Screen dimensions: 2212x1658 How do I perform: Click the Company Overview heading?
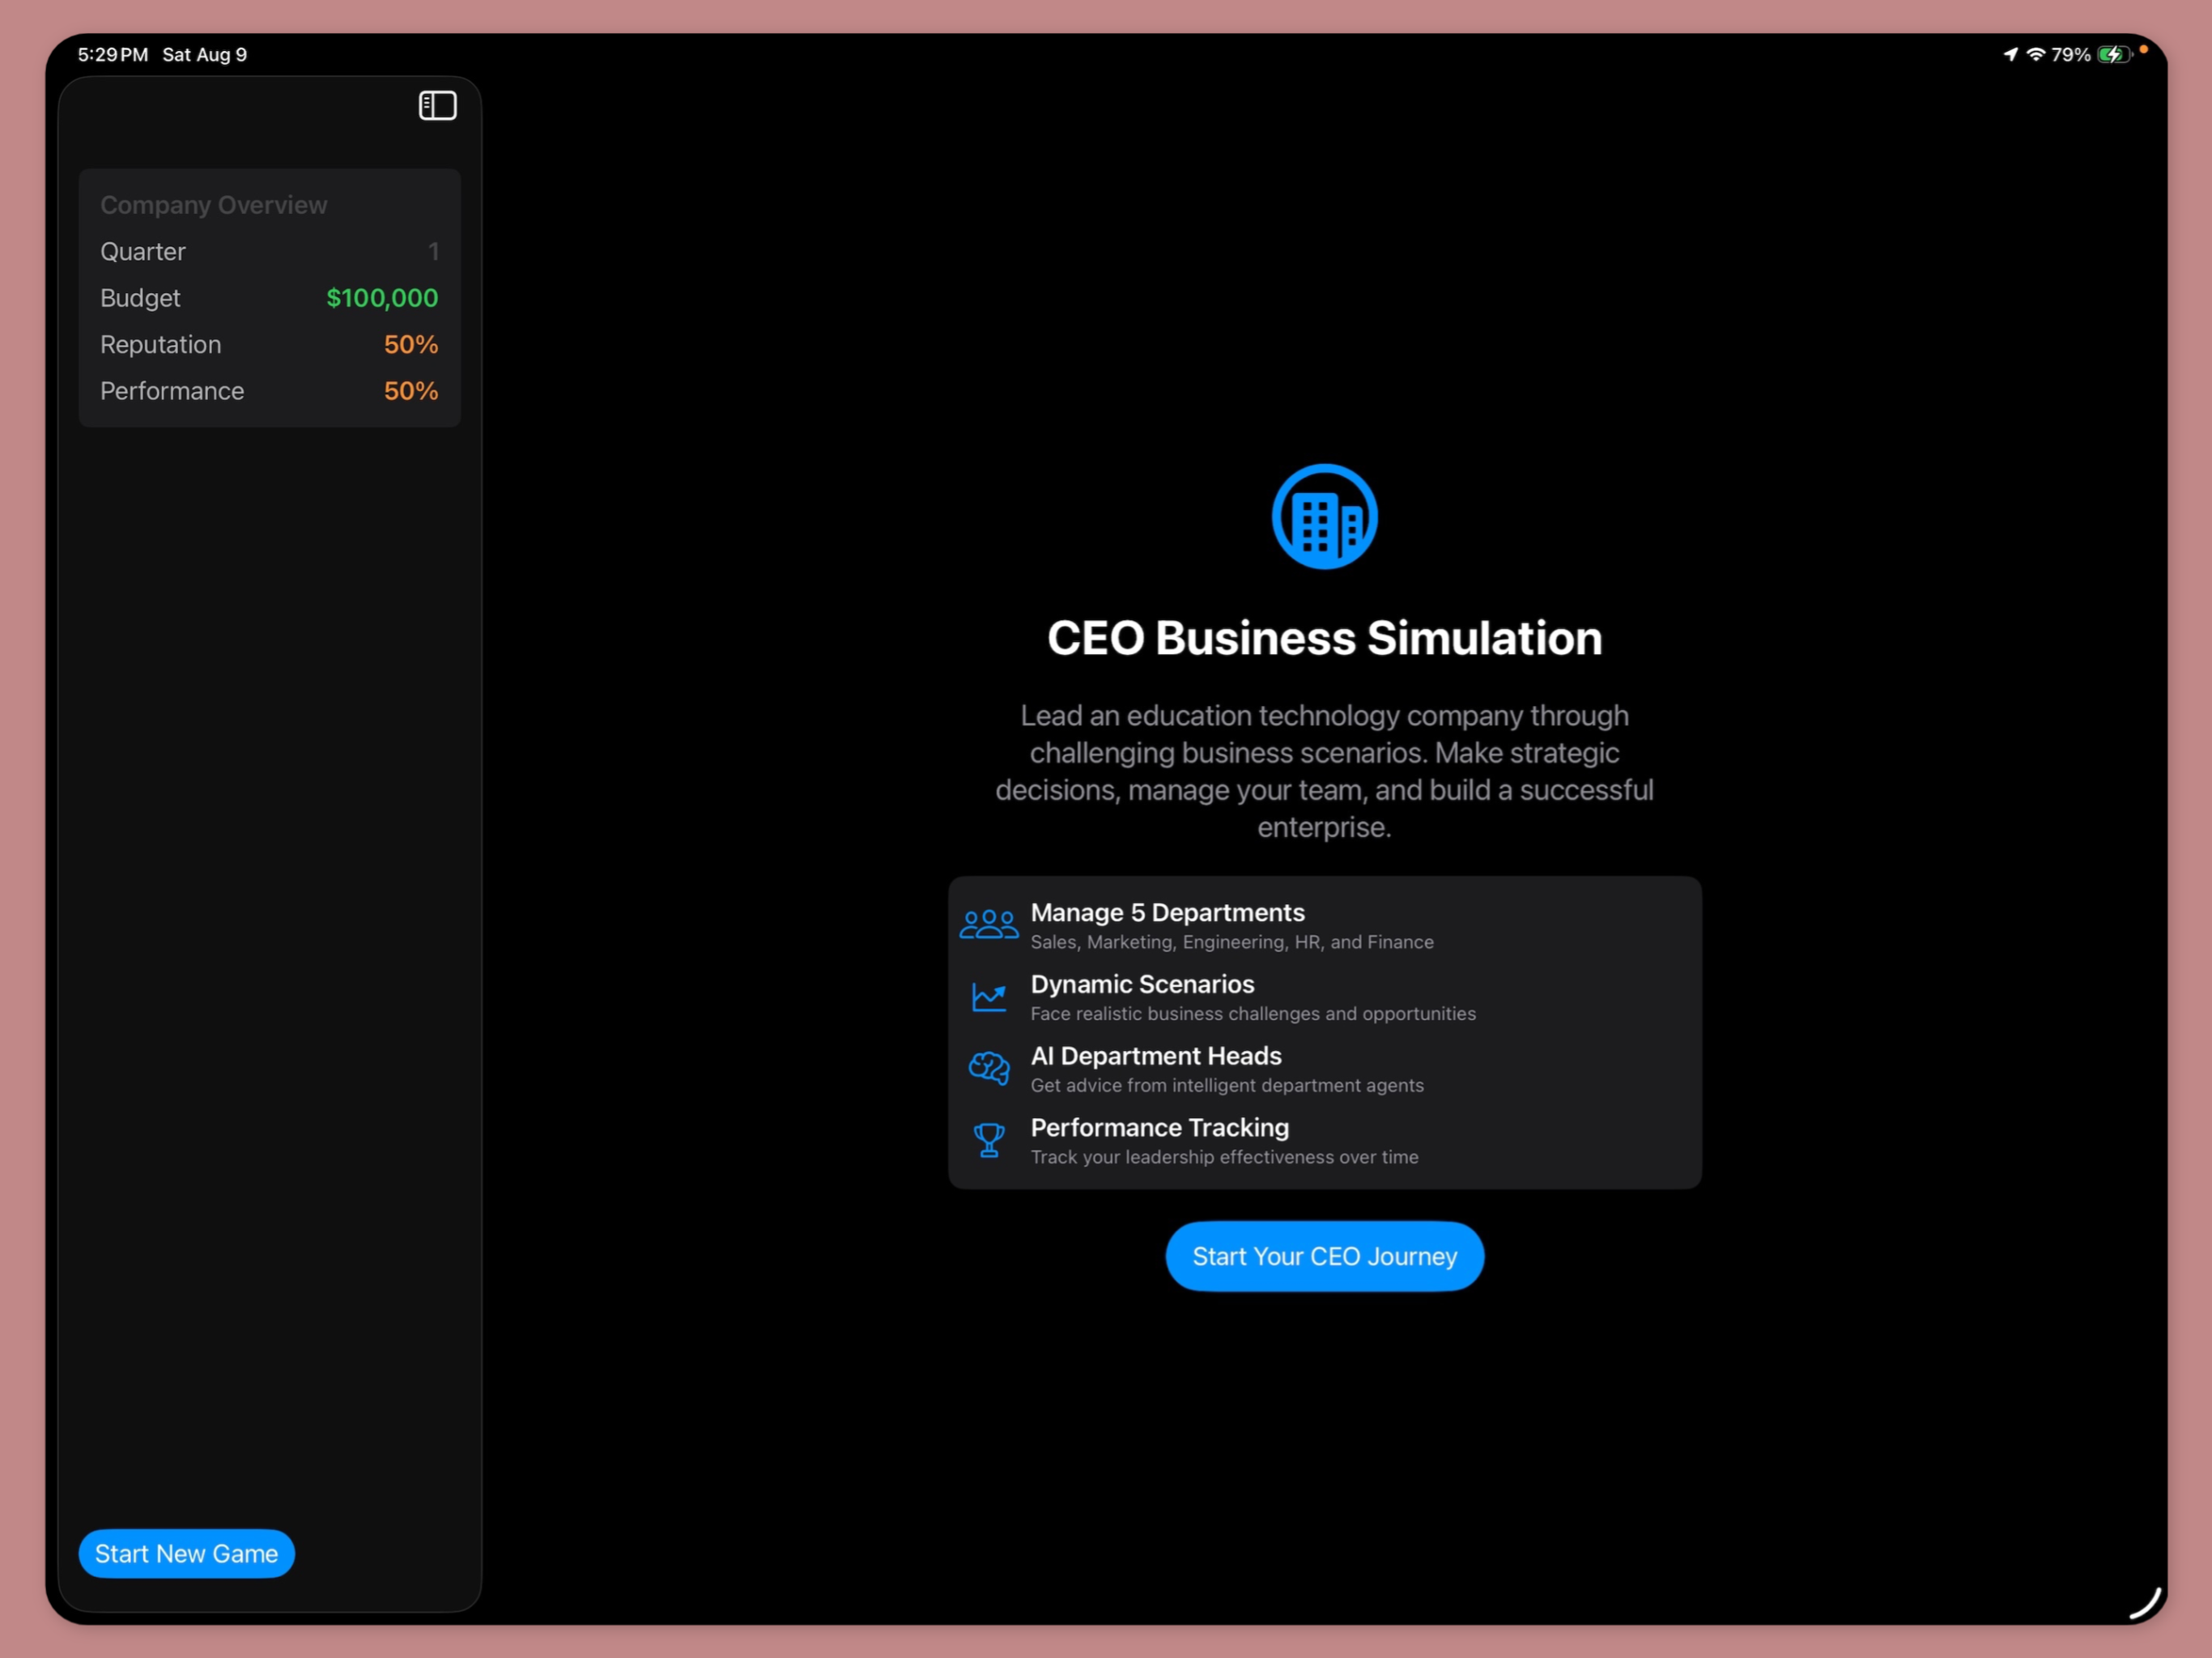click(x=213, y=205)
